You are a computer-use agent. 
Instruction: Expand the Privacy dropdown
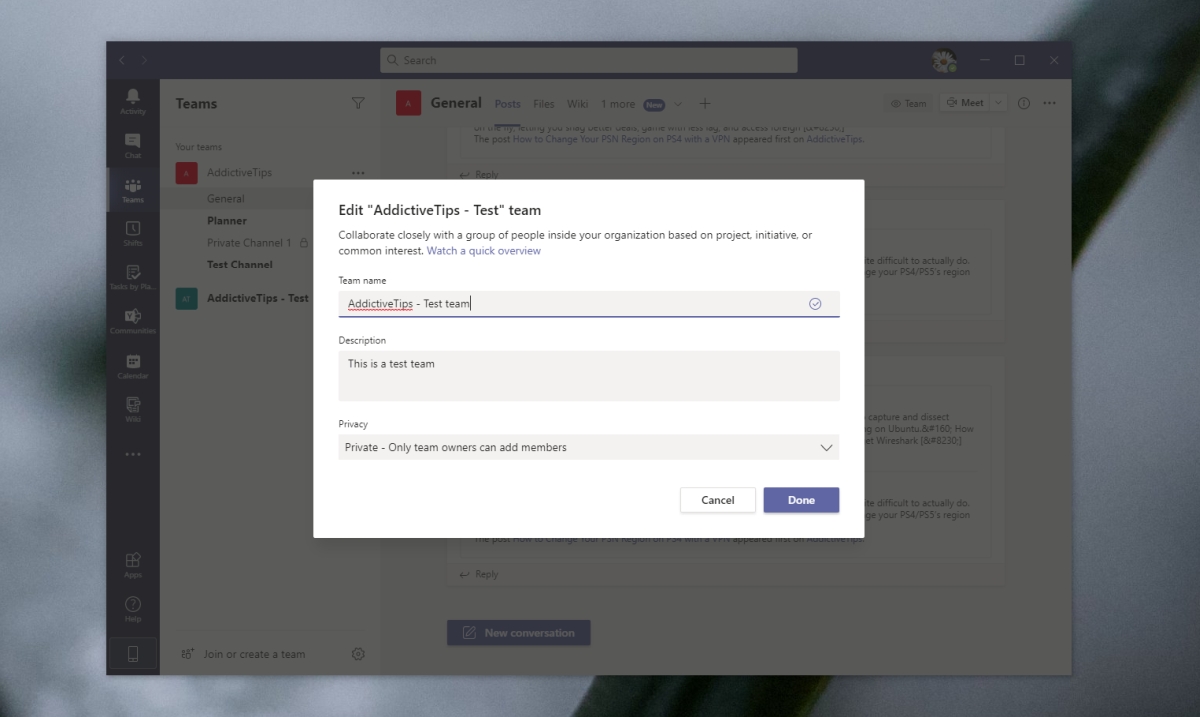coord(589,447)
